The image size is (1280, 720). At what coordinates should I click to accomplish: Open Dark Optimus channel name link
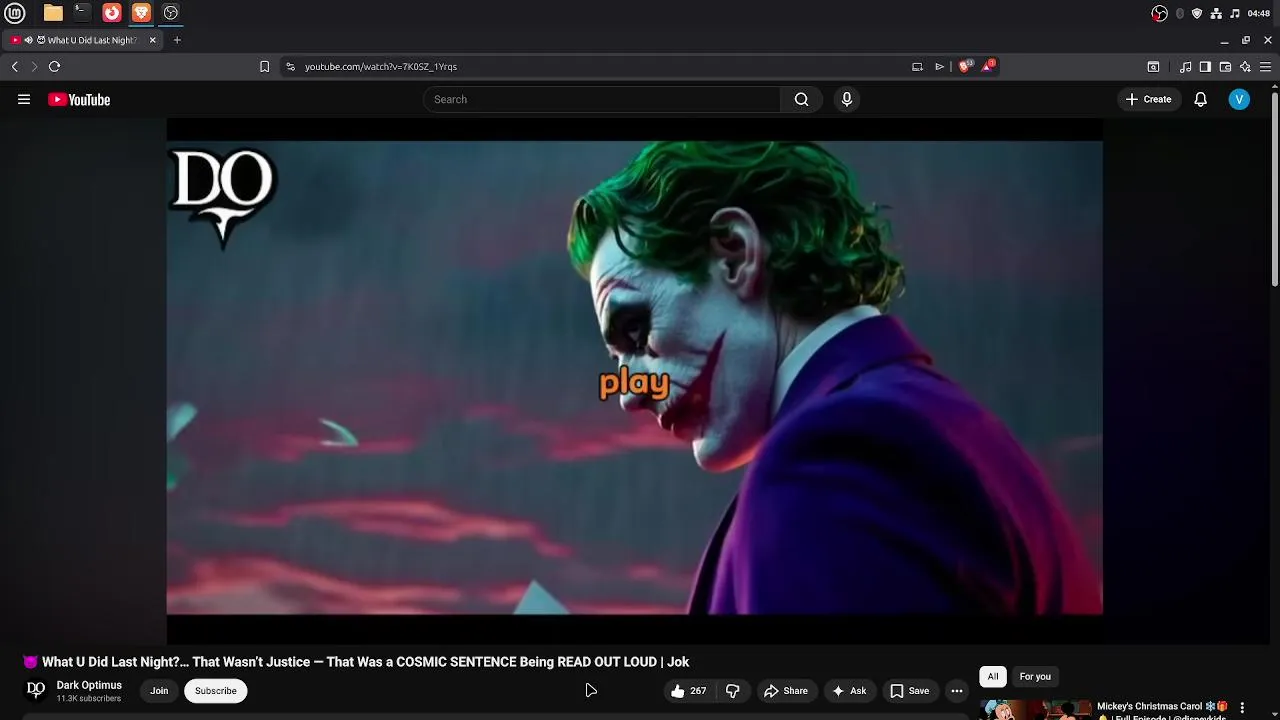(x=89, y=685)
